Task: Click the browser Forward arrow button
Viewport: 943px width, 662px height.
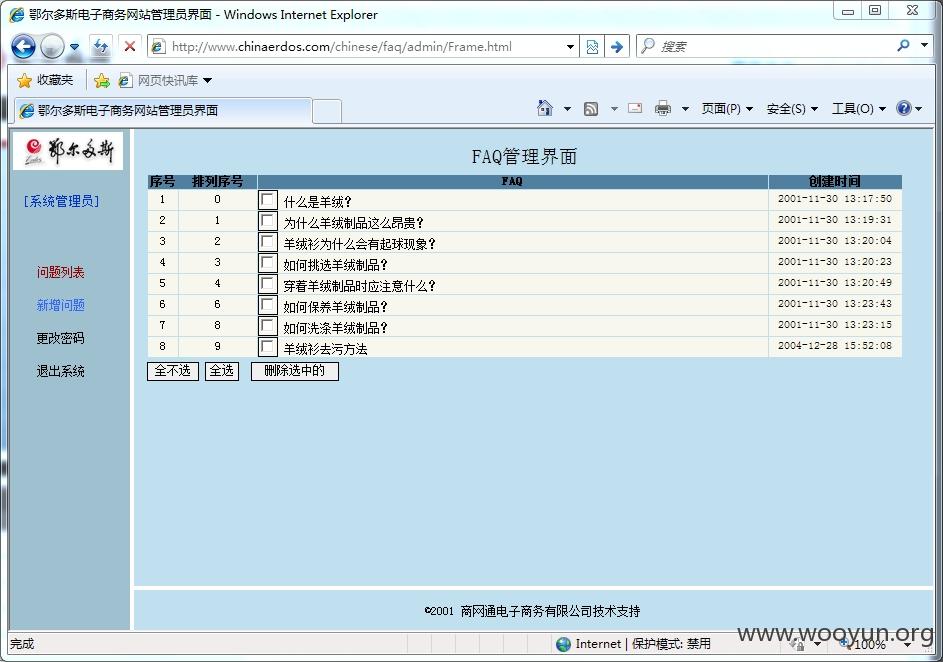Action: [52, 46]
